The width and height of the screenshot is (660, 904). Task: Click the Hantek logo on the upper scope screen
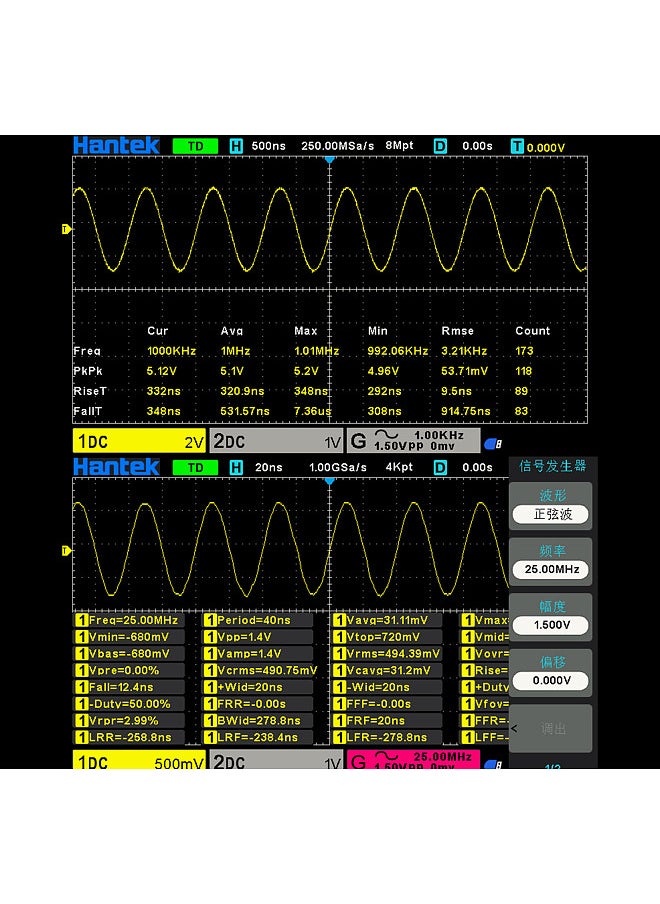click(116, 145)
